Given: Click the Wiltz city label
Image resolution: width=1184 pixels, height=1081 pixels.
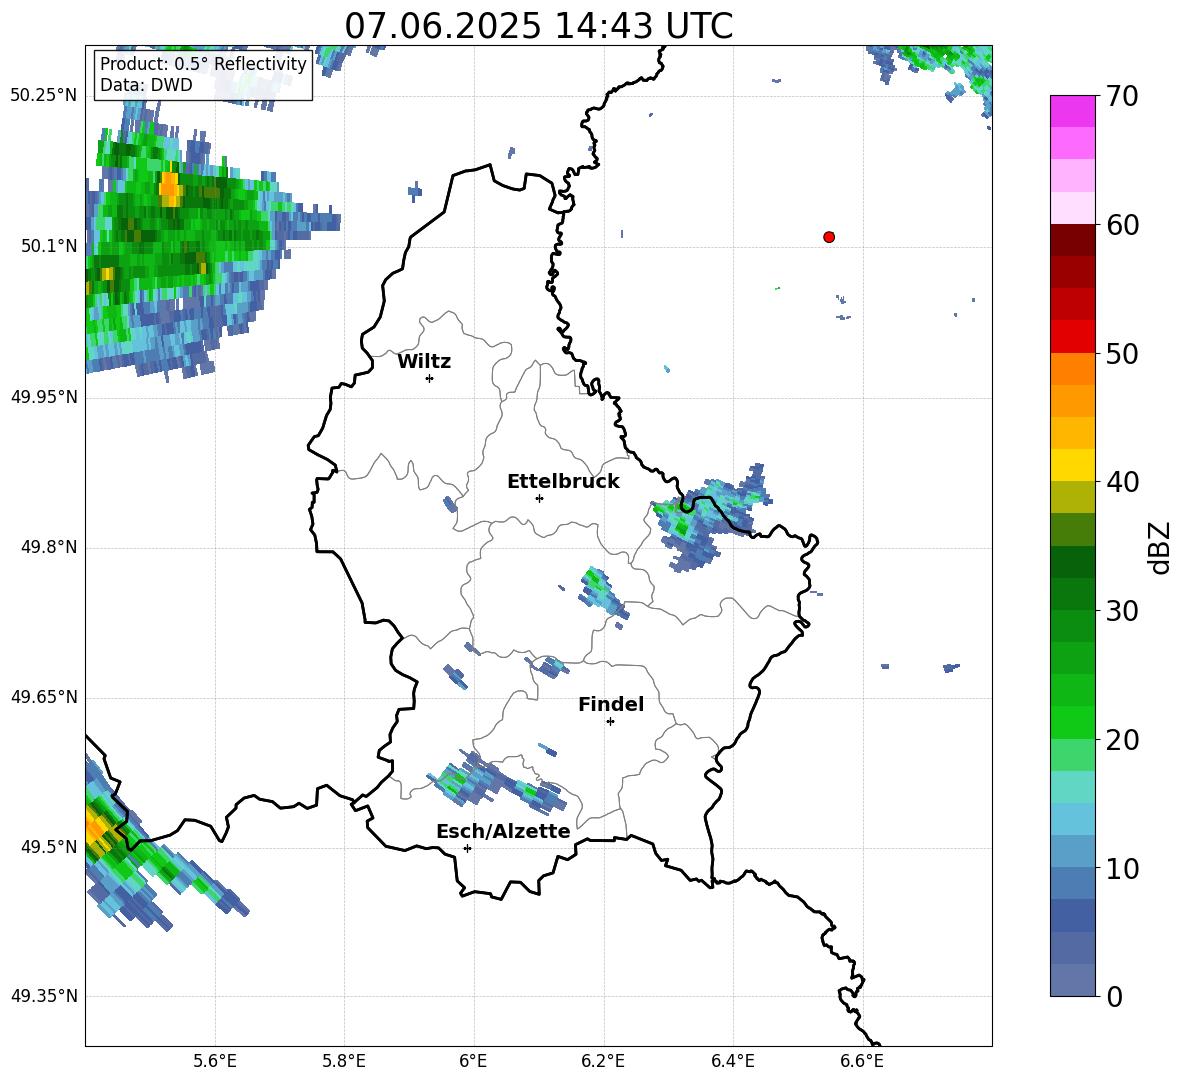Looking at the screenshot, I should click(x=424, y=362).
